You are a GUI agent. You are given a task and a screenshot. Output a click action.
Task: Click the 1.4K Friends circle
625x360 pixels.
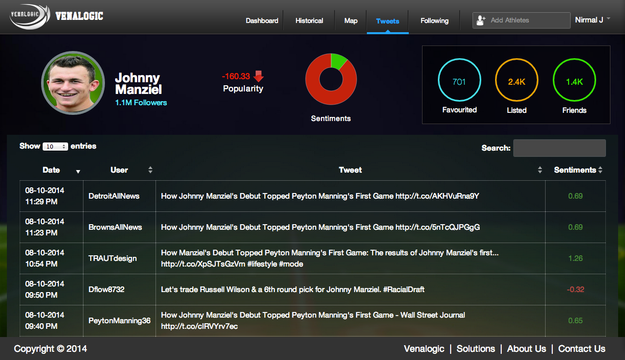pos(574,80)
